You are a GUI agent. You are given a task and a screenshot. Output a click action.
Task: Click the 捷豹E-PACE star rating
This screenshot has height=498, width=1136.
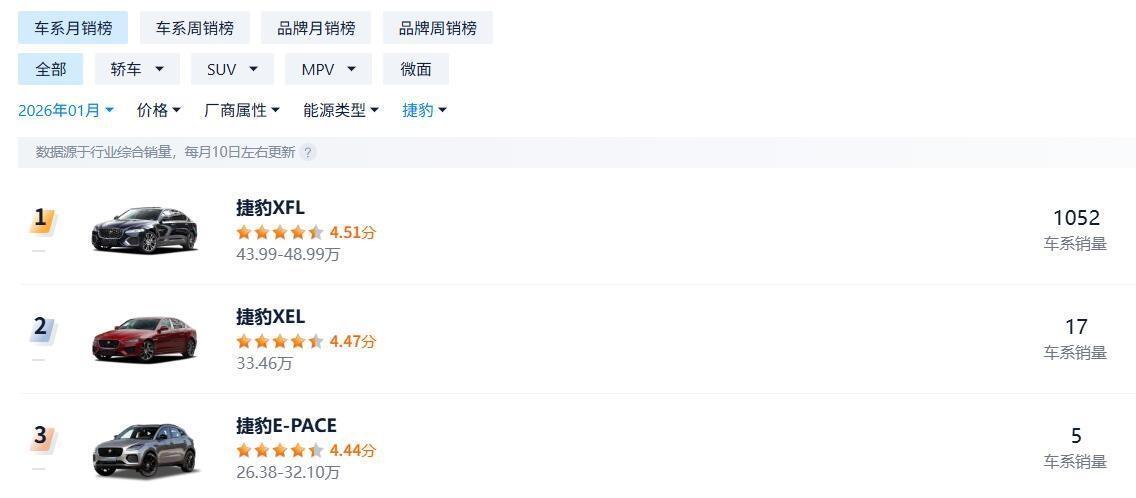(280, 450)
